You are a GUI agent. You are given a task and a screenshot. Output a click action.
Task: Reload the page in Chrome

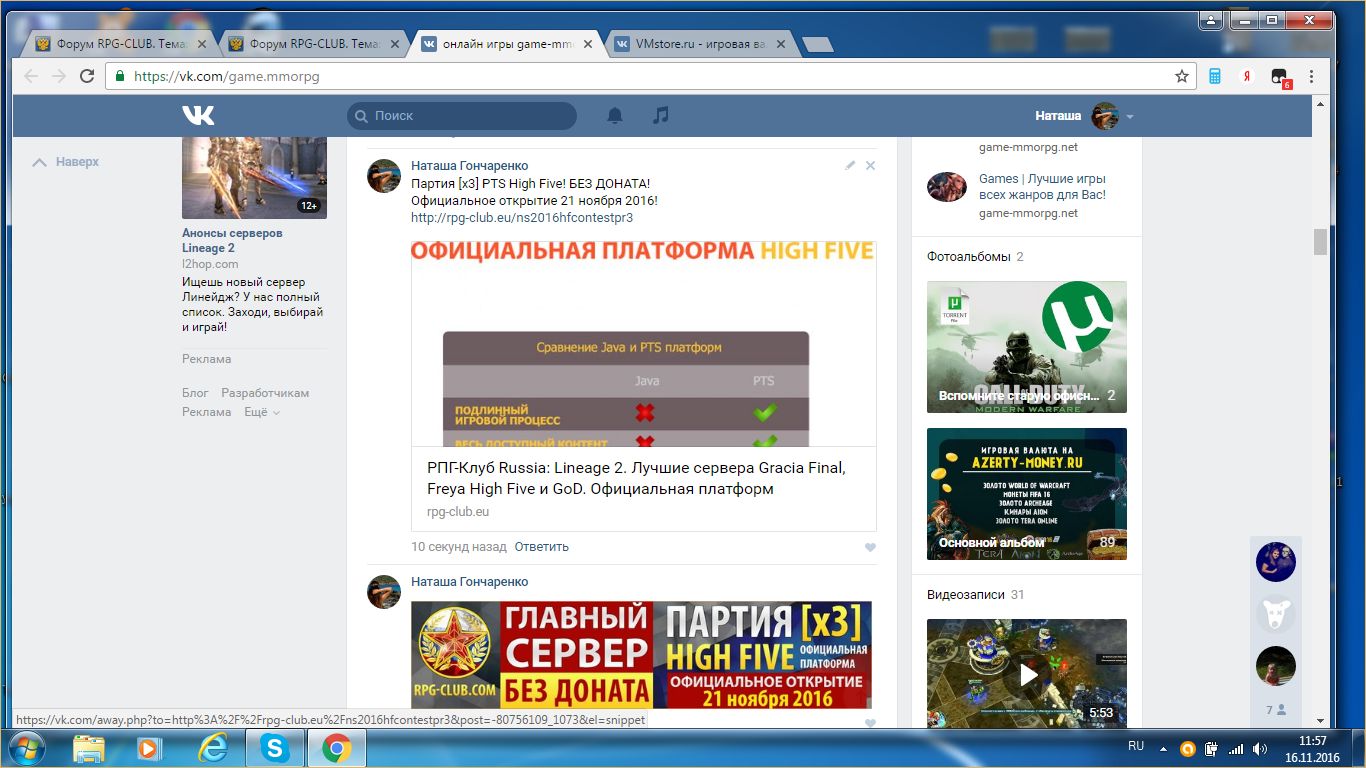click(x=87, y=76)
